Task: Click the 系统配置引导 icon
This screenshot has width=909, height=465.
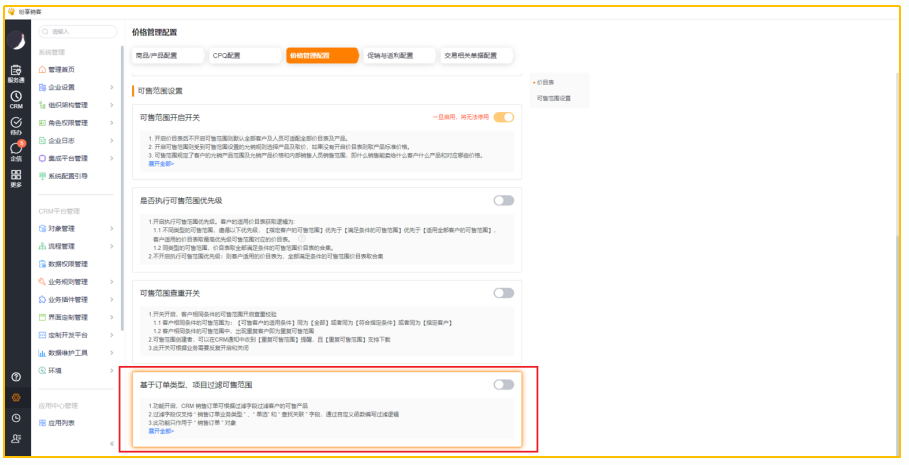Action: click(x=42, y=176)
